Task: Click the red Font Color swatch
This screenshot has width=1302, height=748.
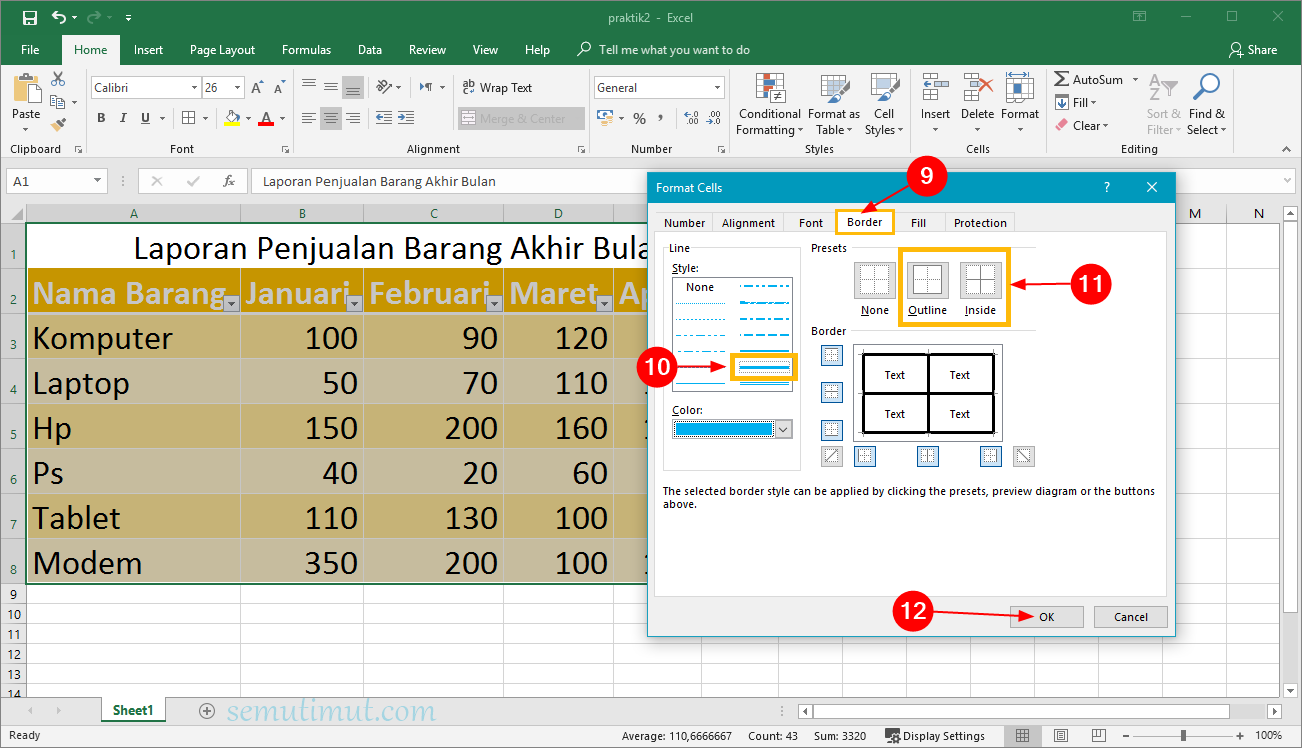Action: [x=266, y=118]
